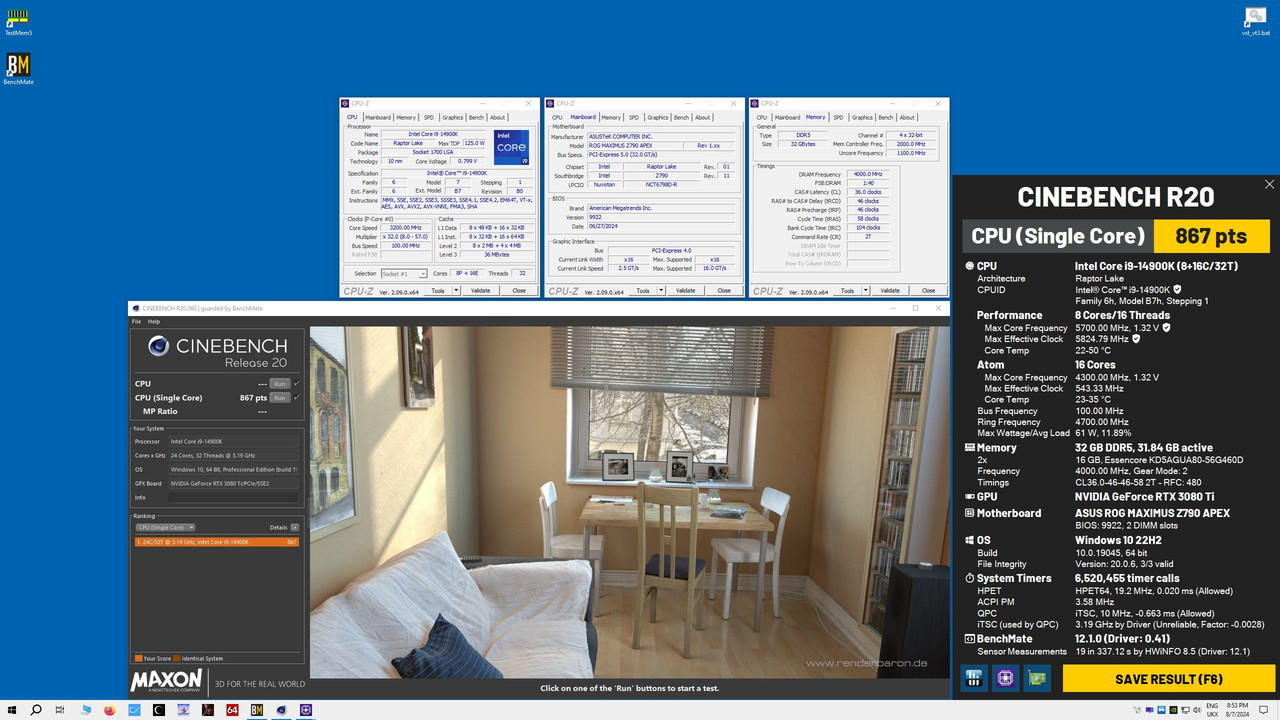This screenshot has height=720, width=1280.
Task: Click Close button in CPU-Z Mainboard window
Action: (724, 290)
